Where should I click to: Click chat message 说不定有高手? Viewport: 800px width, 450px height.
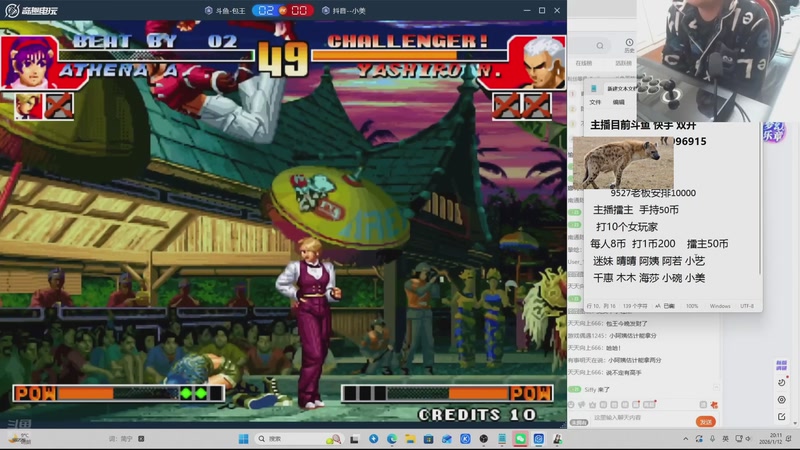[624, 372]
